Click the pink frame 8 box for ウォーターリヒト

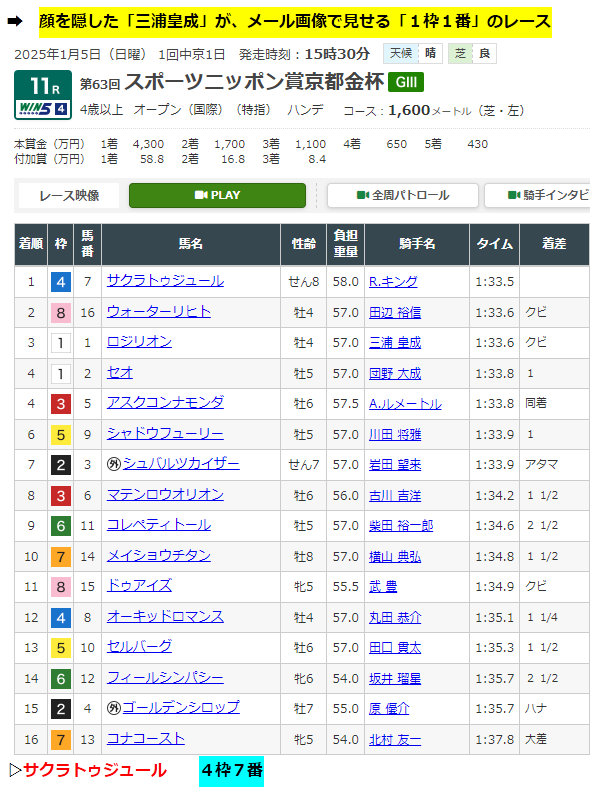(61, 312)
